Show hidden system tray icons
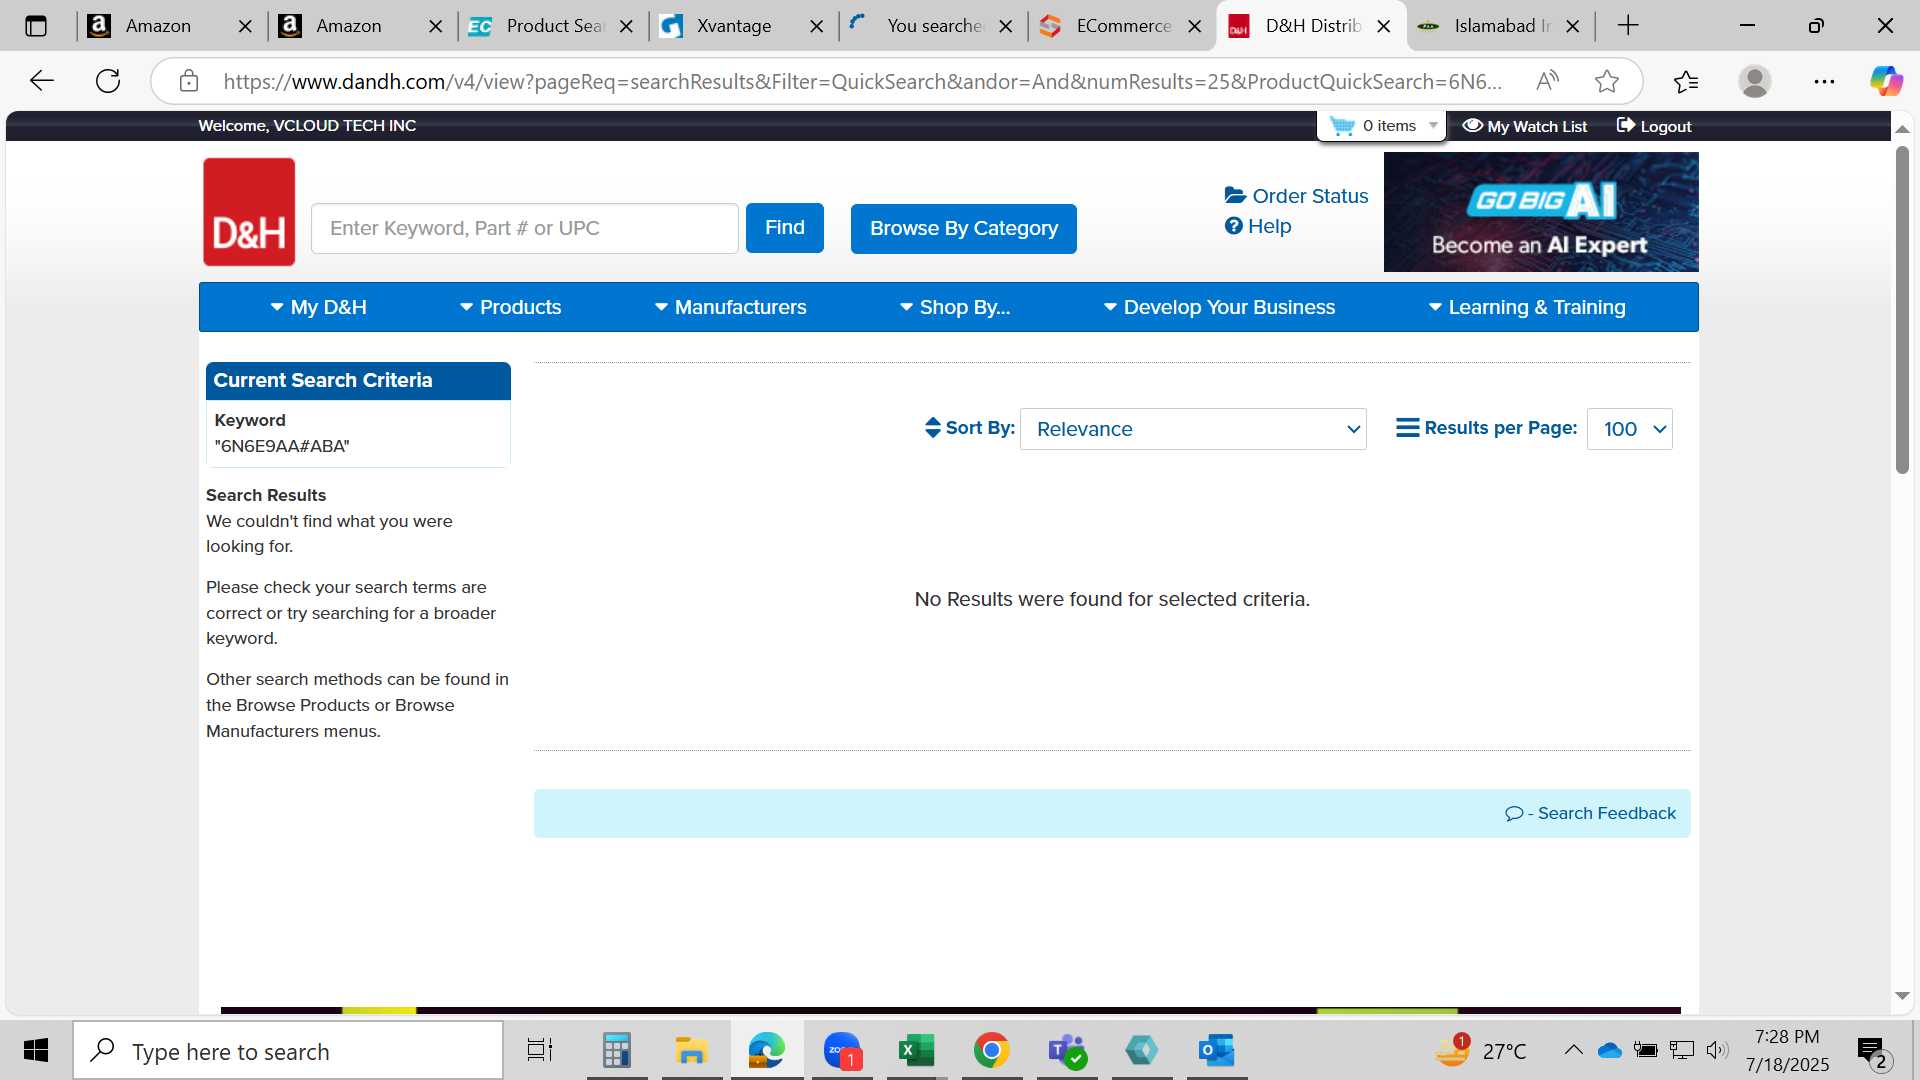The height and width of the screenshot is (1080, 1920). [1573, 1050]
